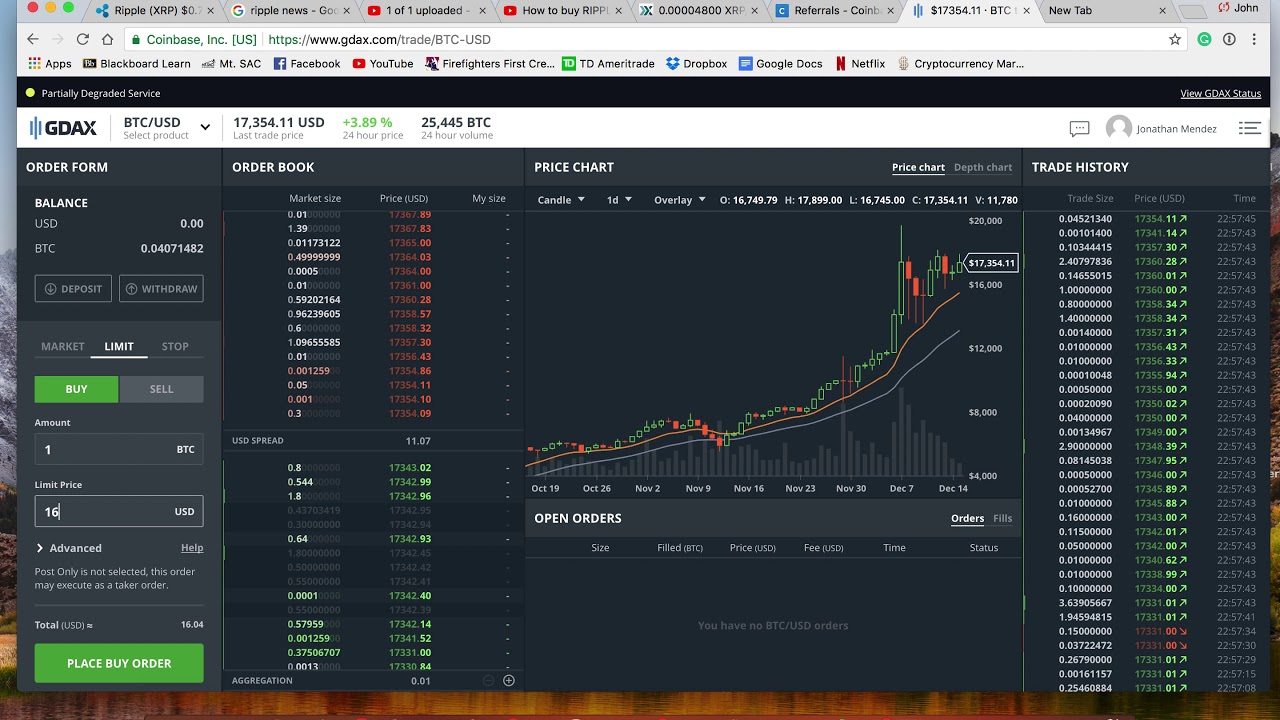Click the GDAX logo
The width and height of the screenshot is (1280, 720).
click(63, 128)
